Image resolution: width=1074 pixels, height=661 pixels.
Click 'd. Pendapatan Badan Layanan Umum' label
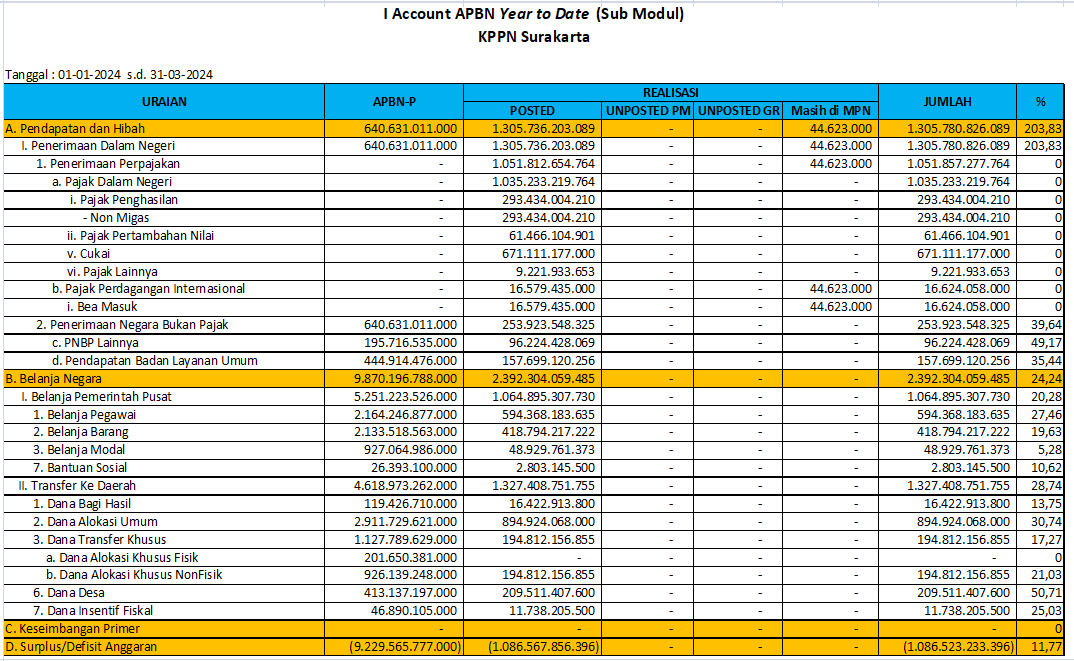[x=155, y=360]
